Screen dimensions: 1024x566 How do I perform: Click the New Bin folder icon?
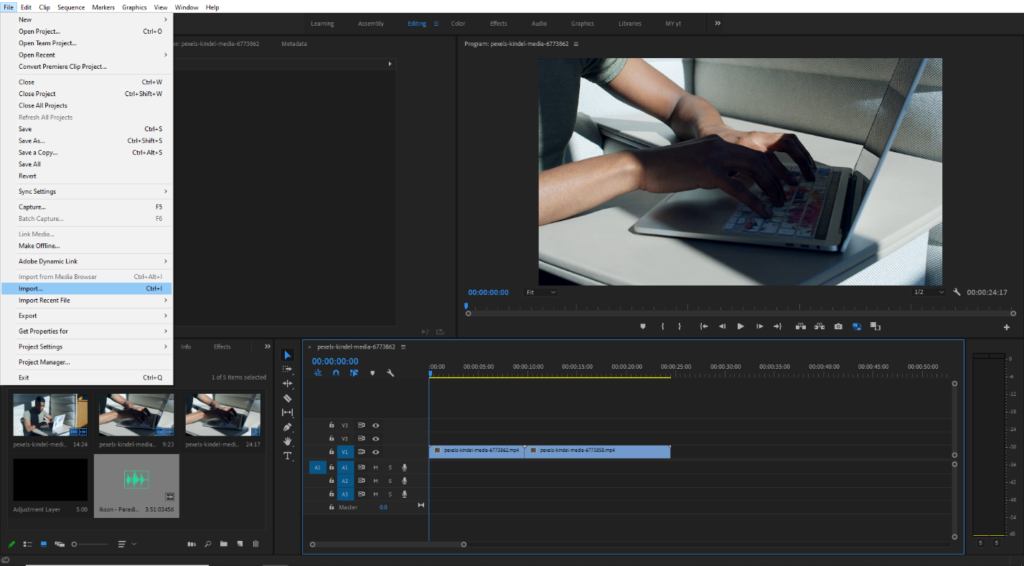(225, 544)
